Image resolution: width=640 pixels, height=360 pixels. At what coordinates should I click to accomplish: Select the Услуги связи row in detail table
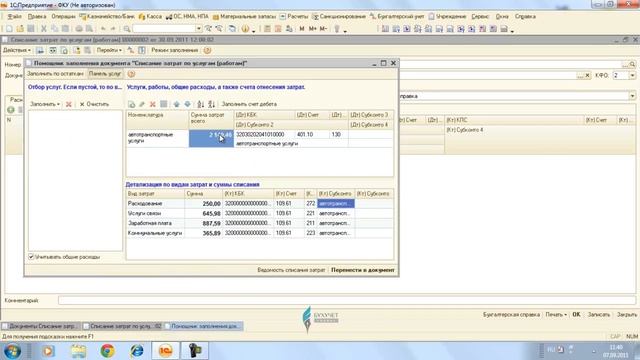tap(260, 213)
